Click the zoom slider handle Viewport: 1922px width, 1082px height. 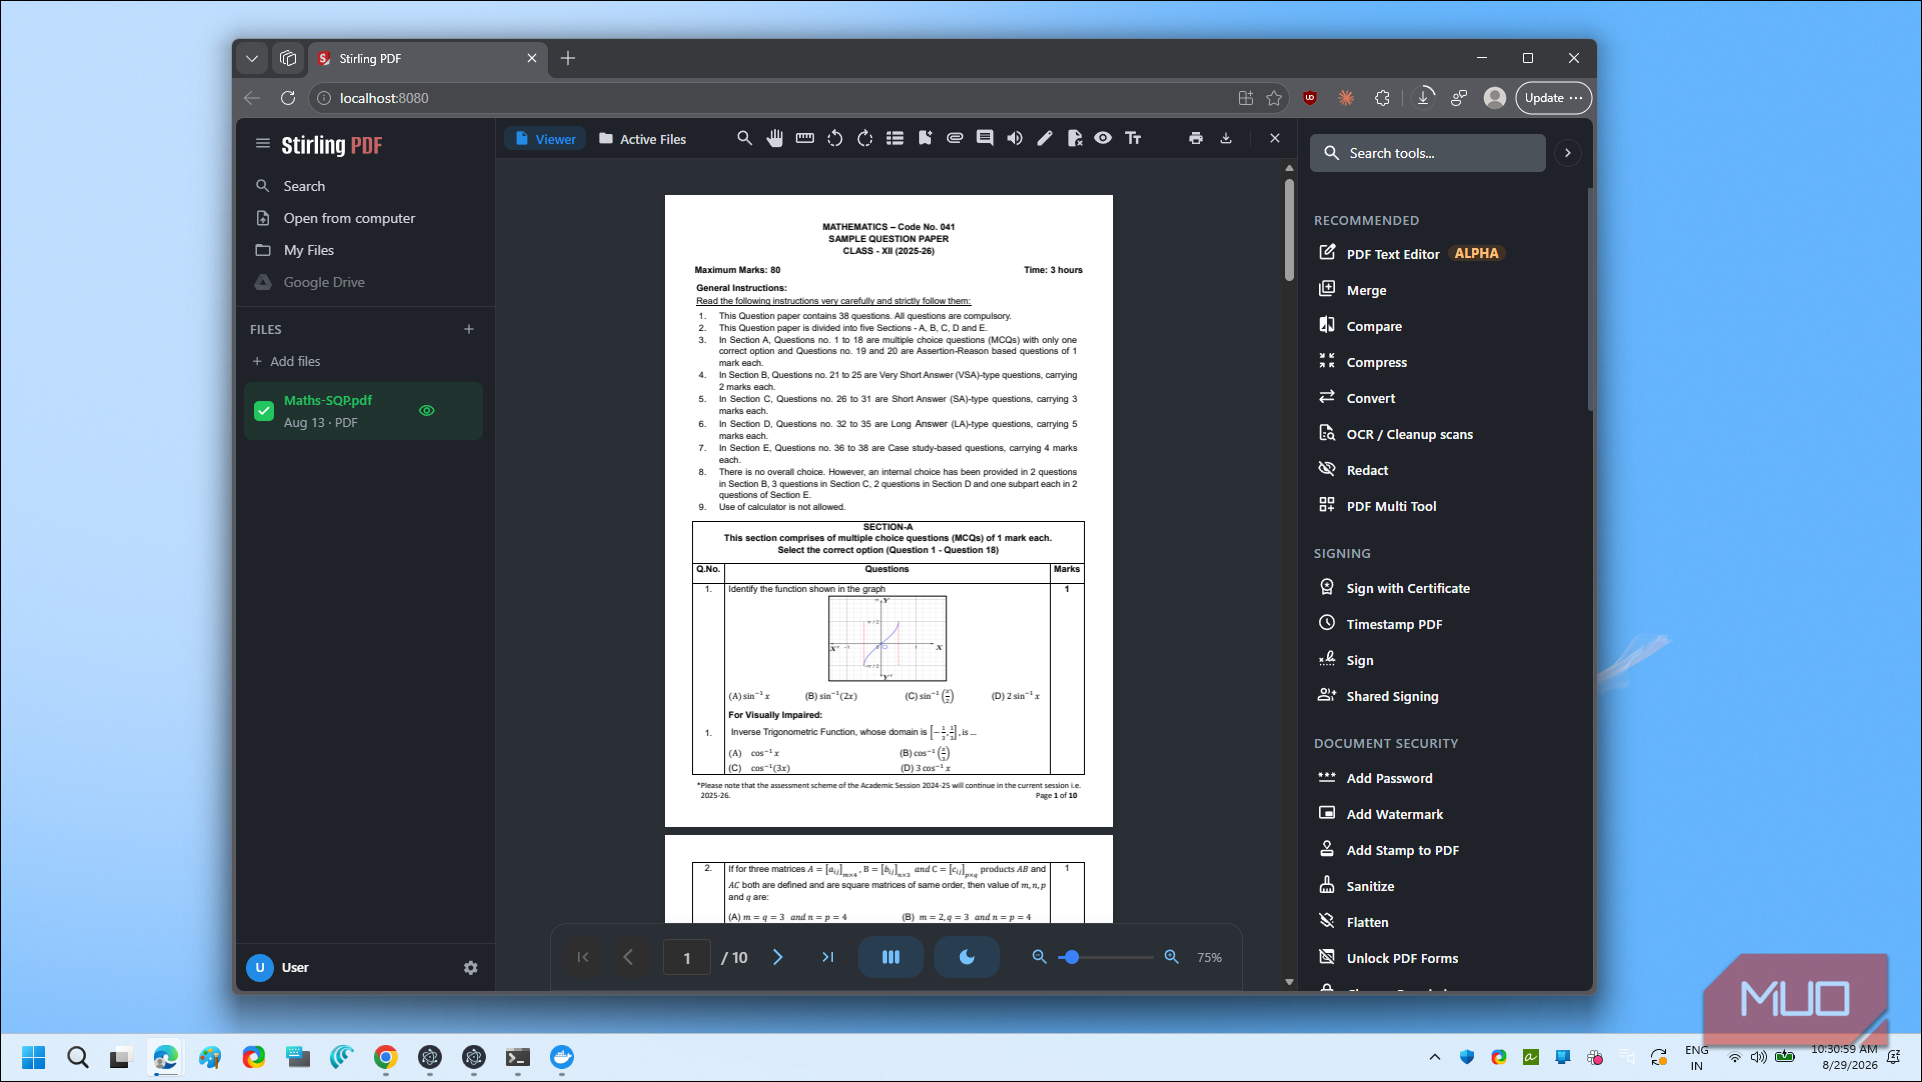click(1072, 957)
